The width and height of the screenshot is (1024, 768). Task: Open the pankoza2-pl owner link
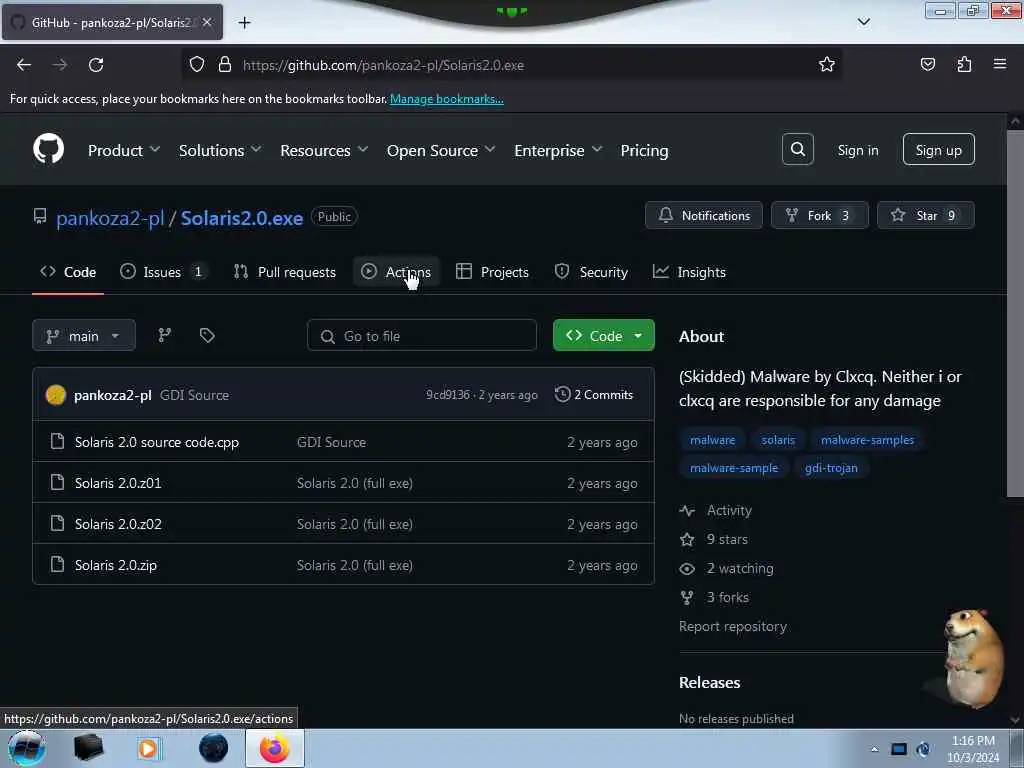point(110,217)
